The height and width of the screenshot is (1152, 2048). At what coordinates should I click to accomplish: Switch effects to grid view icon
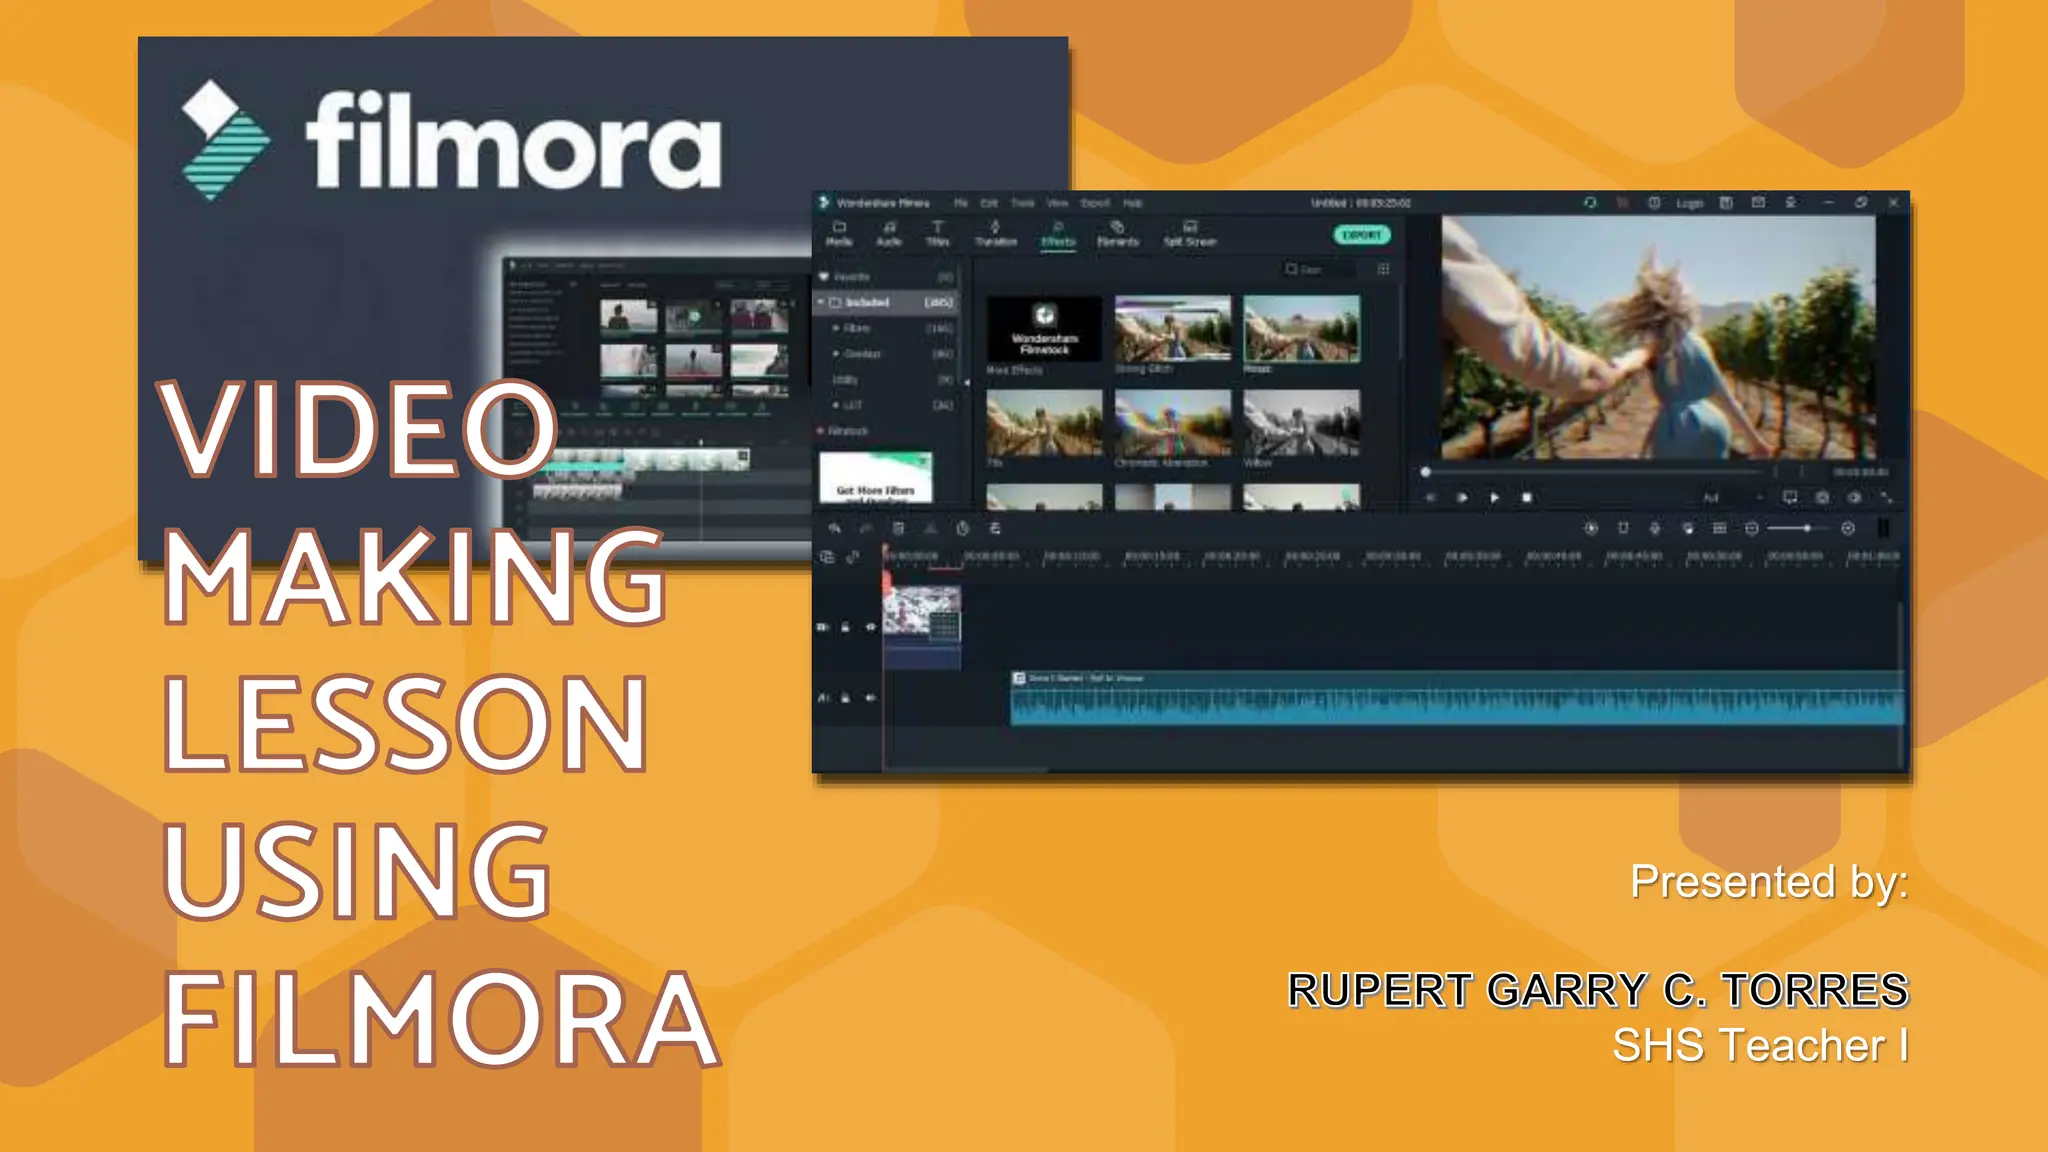click(x=1383, y=269)
